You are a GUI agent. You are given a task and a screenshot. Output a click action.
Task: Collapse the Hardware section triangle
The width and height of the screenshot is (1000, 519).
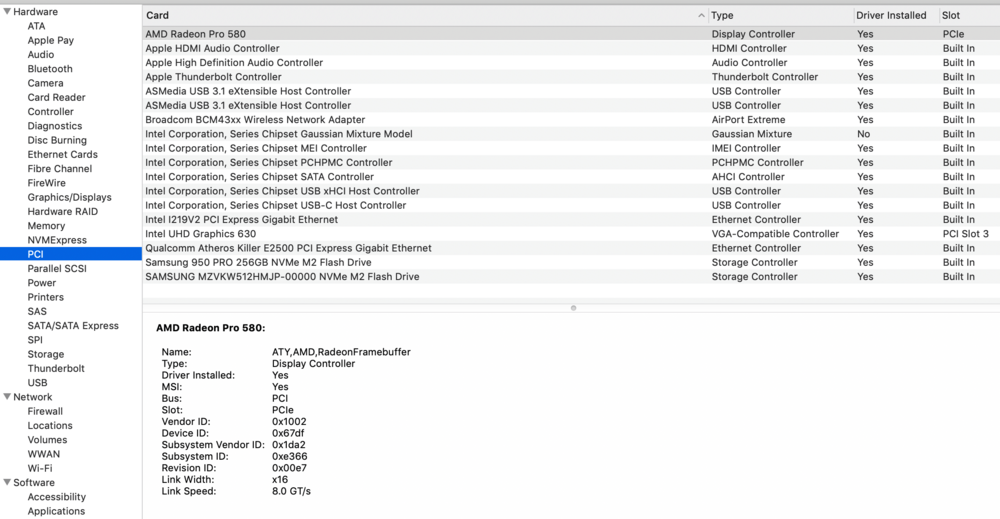click(7, 11)
